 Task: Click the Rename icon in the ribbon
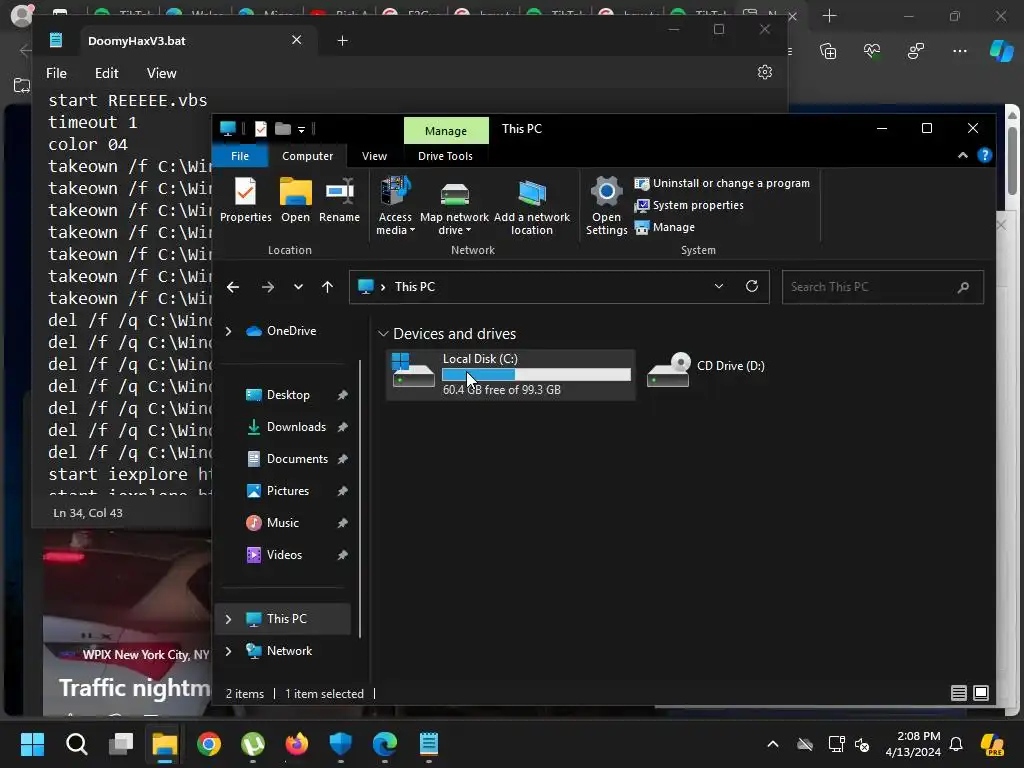coord(339,199)
